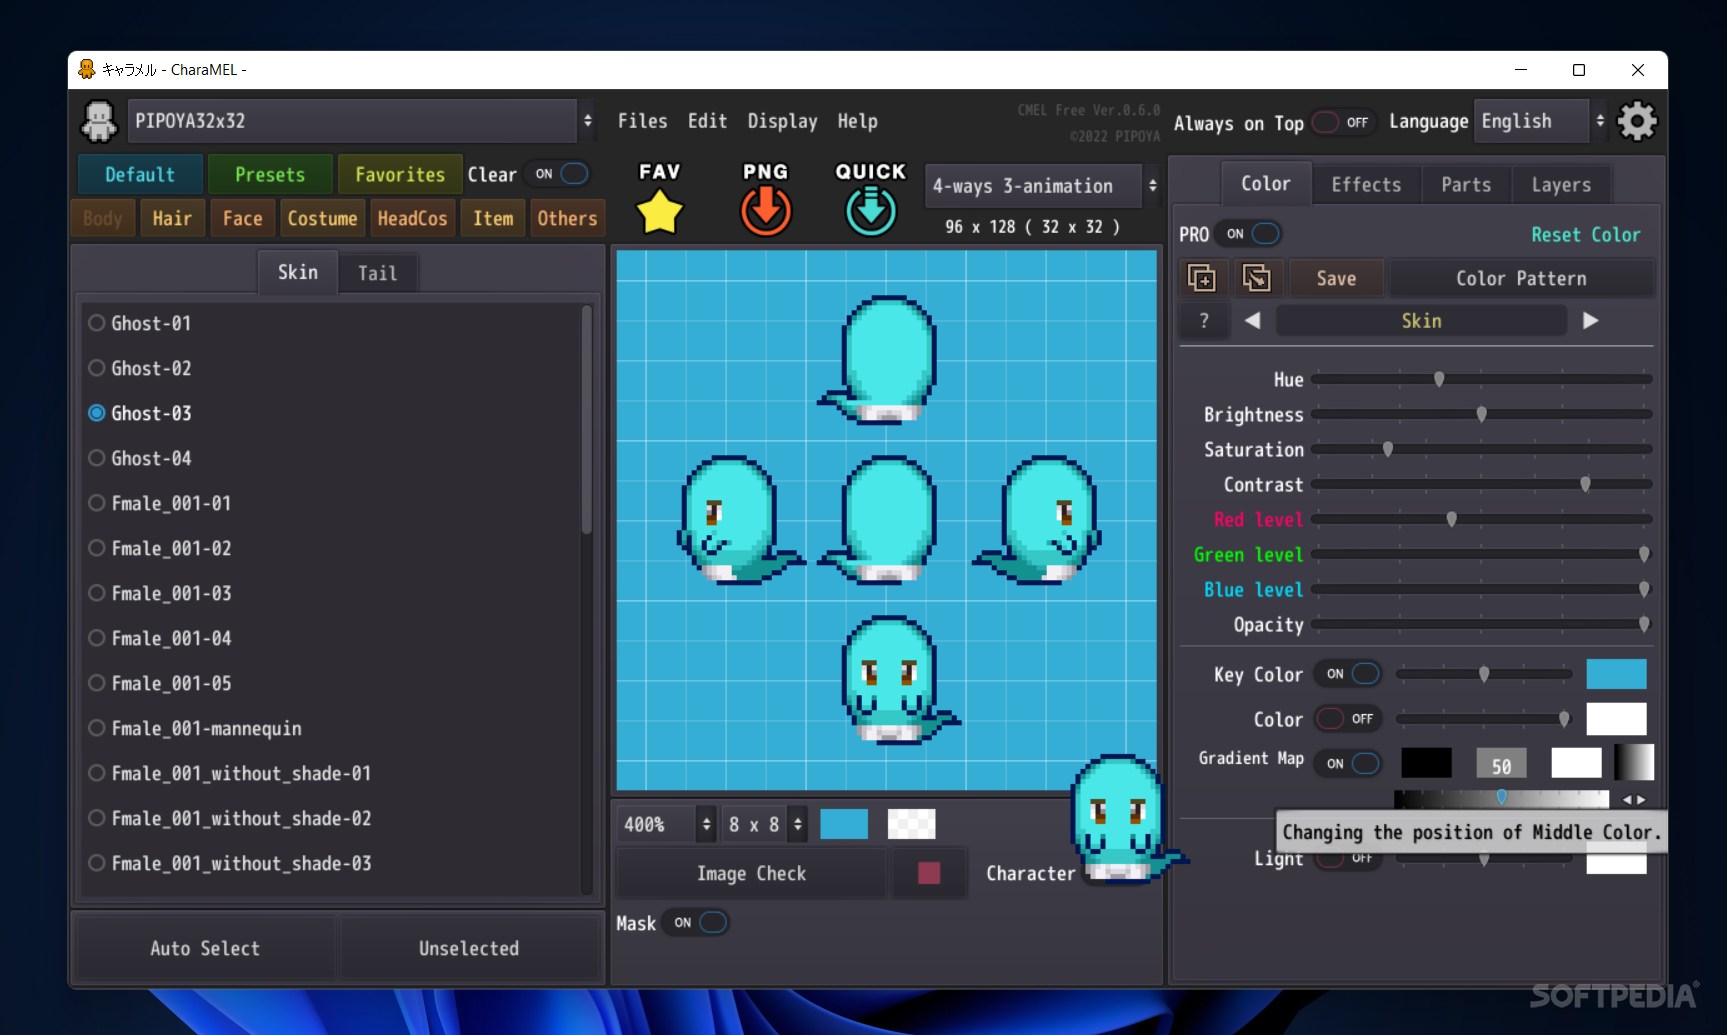
Task: Open the 8 x 8 grid size dropdown
Action: click(765, 824)
